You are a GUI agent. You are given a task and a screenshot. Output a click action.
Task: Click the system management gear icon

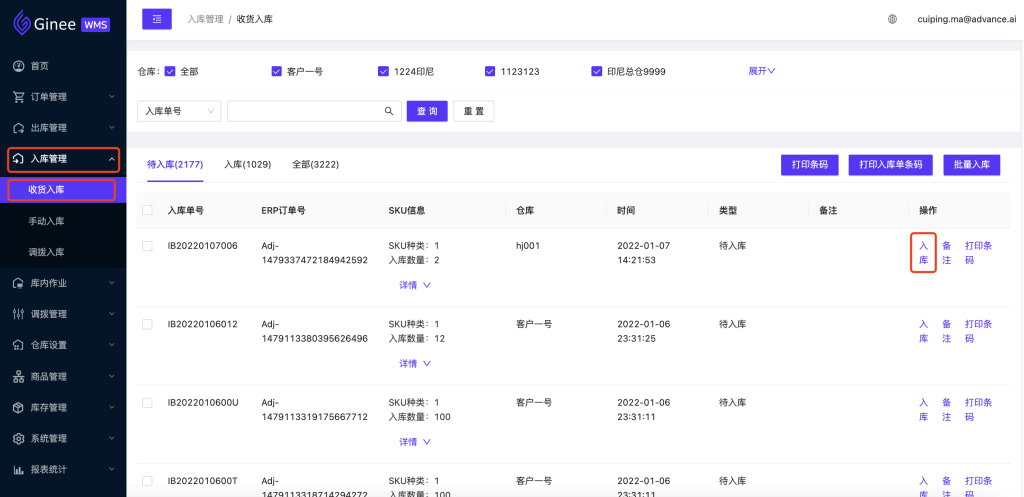click(x=18, y=438)
